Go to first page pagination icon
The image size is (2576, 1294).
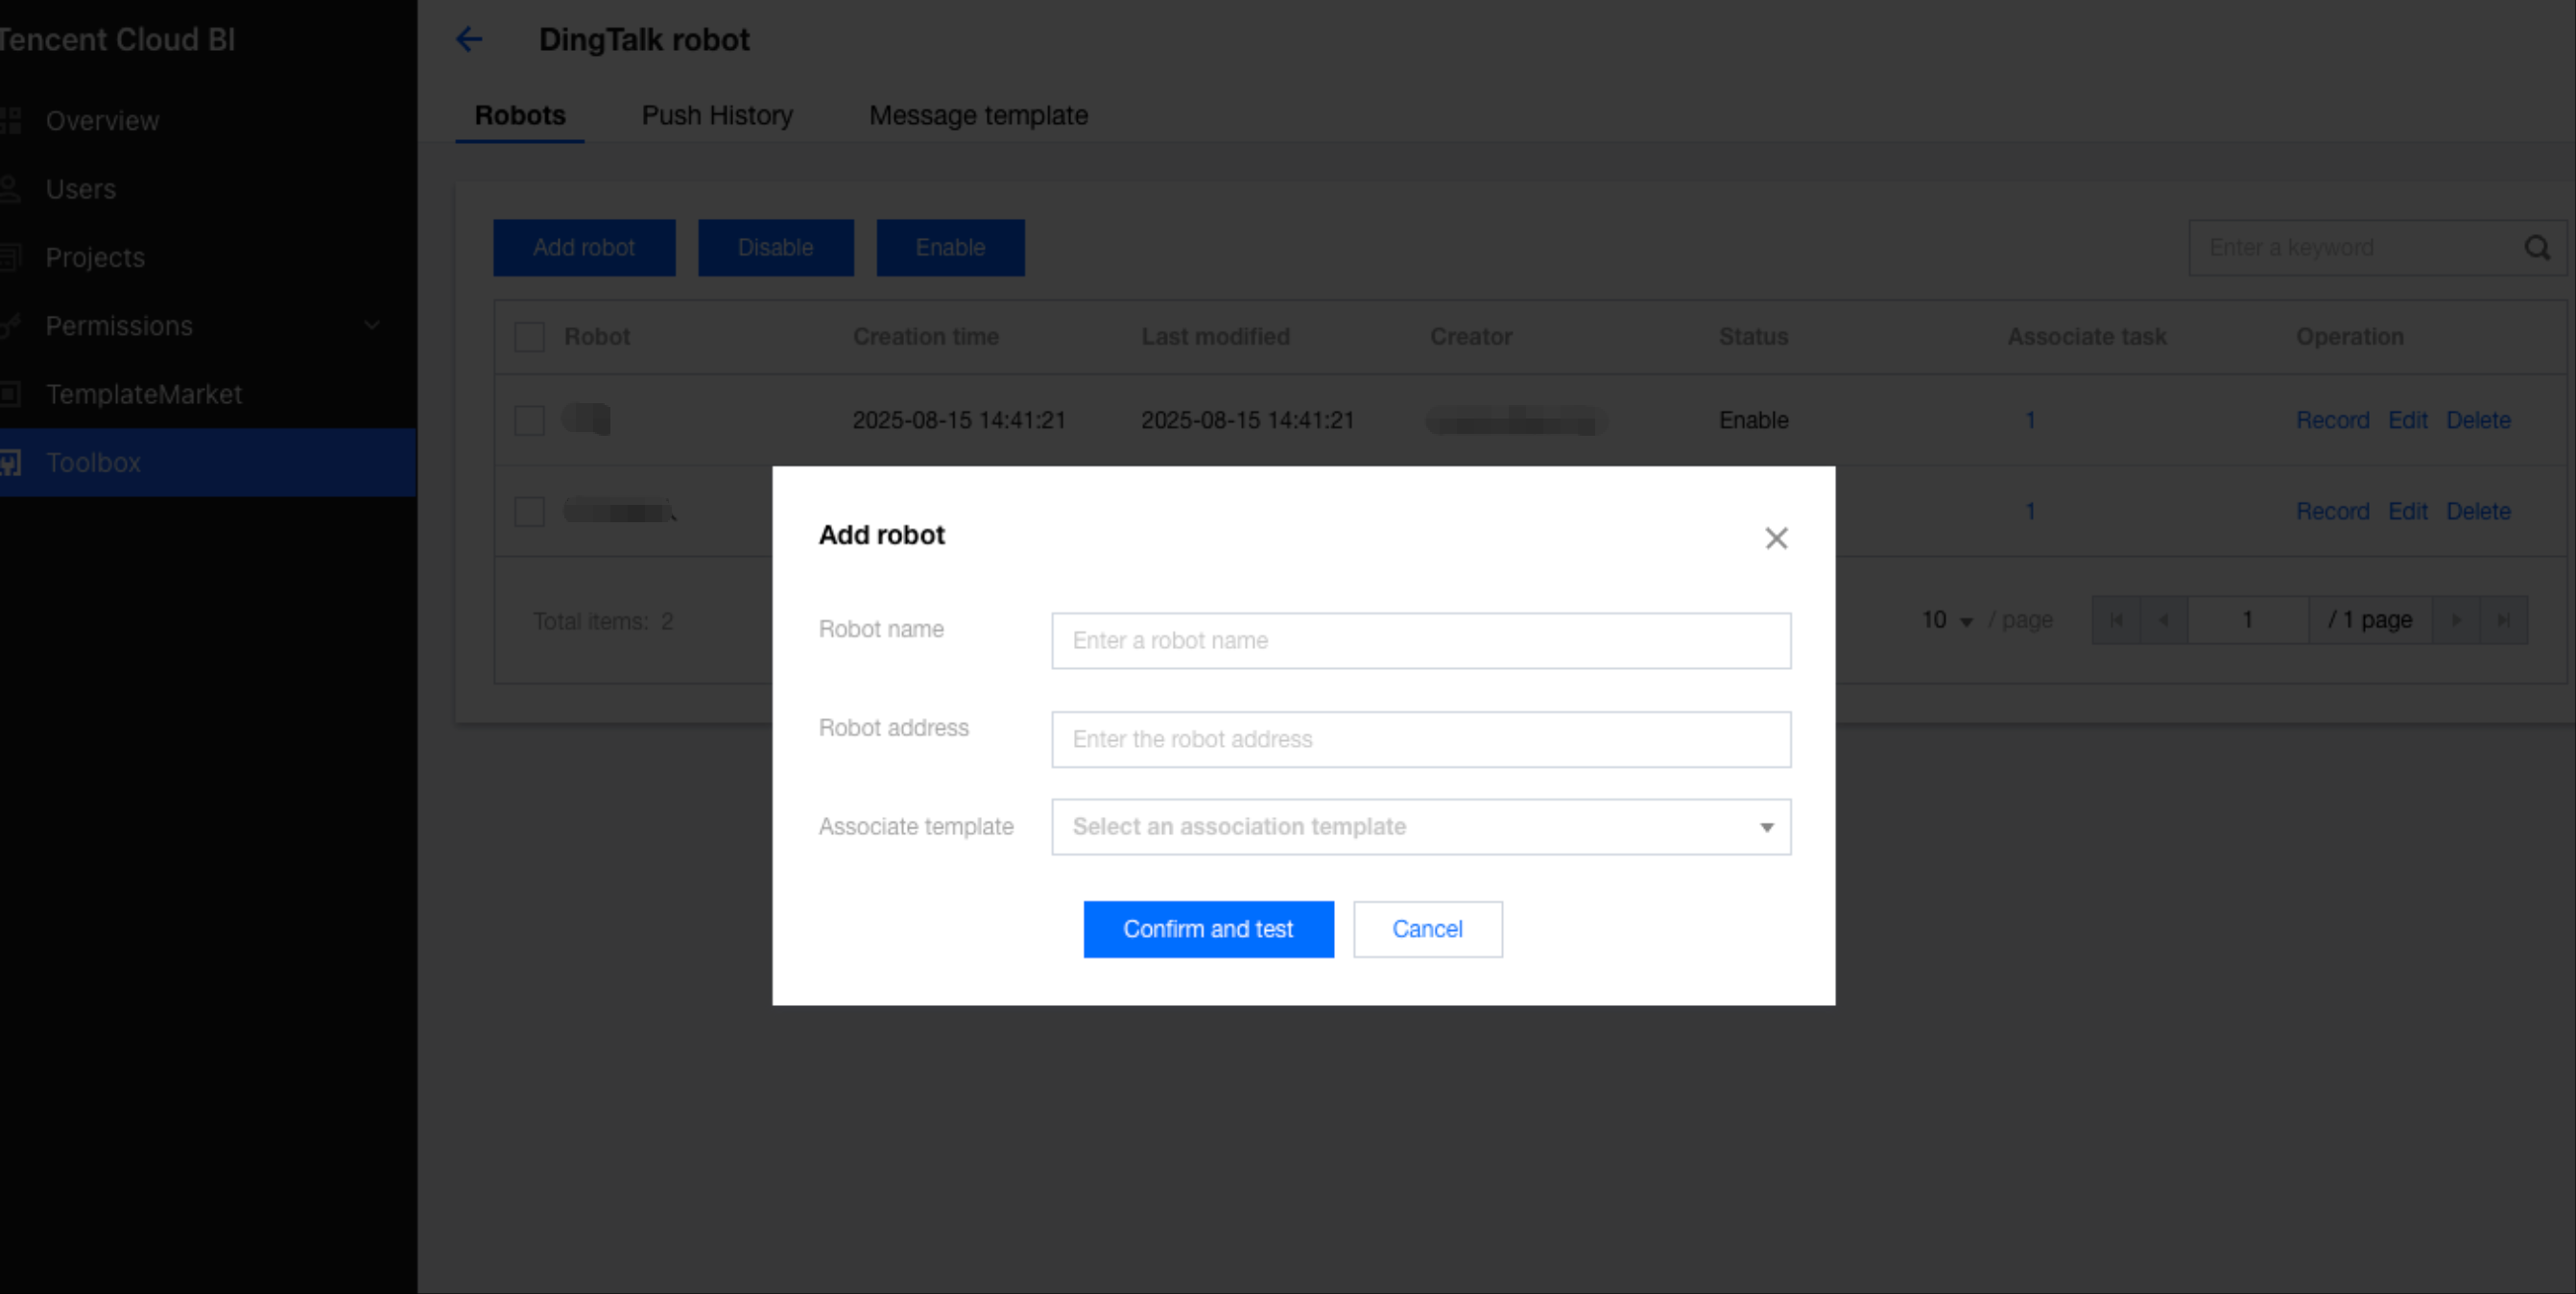tap(2116, 620)
